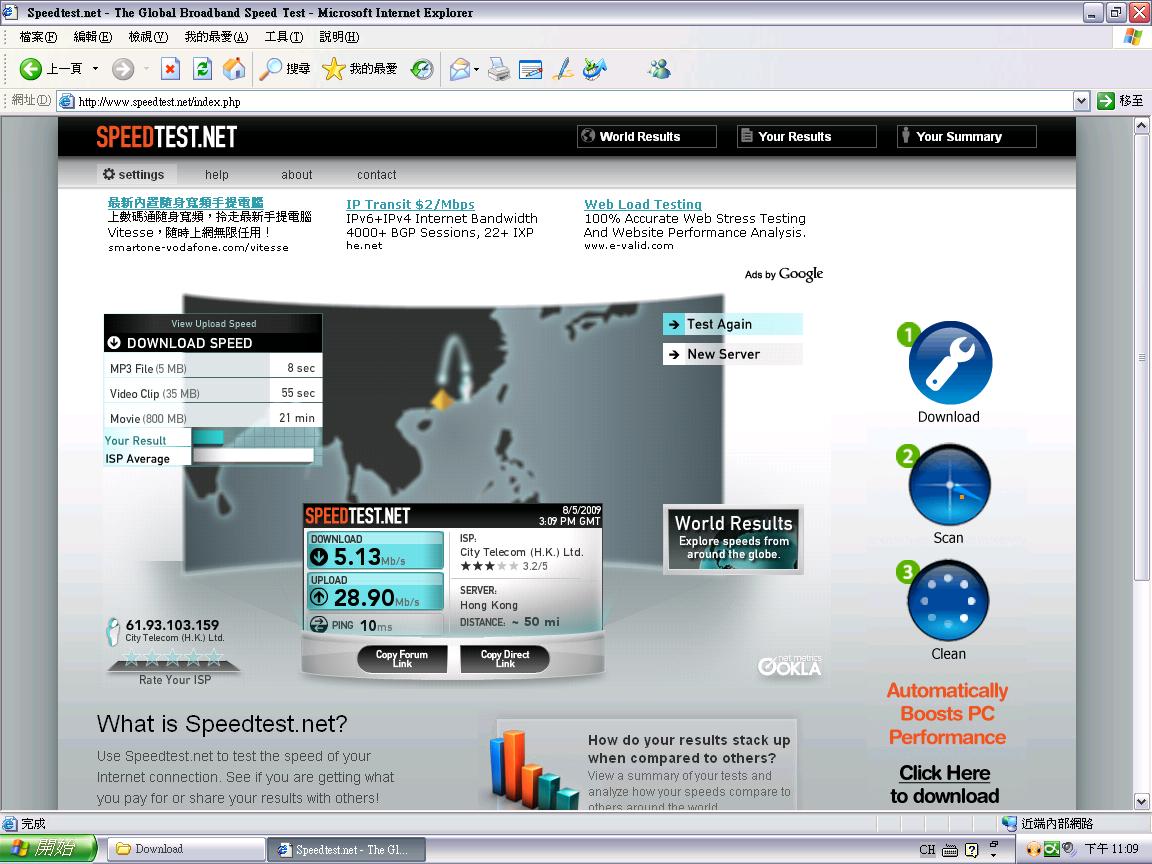Click the help link in Speedtest nav

click(217, 175)
